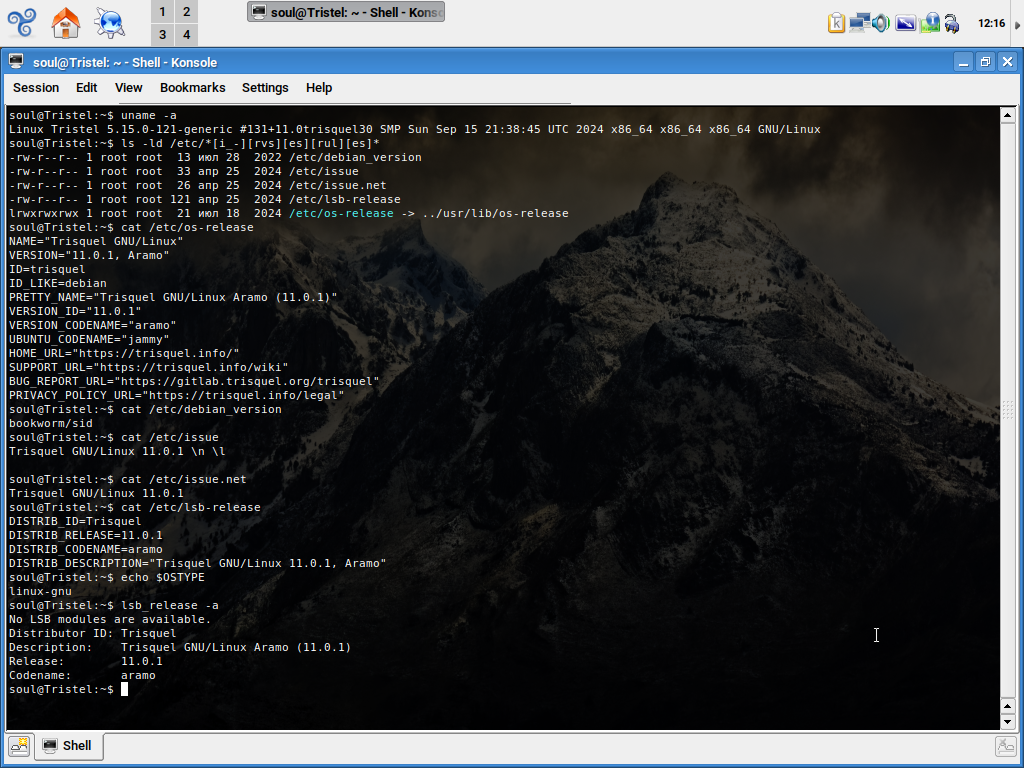Viewport: 1024px width, 768px height.
Task: Switch to virtual desktop 3
Action: click(163, 35)
